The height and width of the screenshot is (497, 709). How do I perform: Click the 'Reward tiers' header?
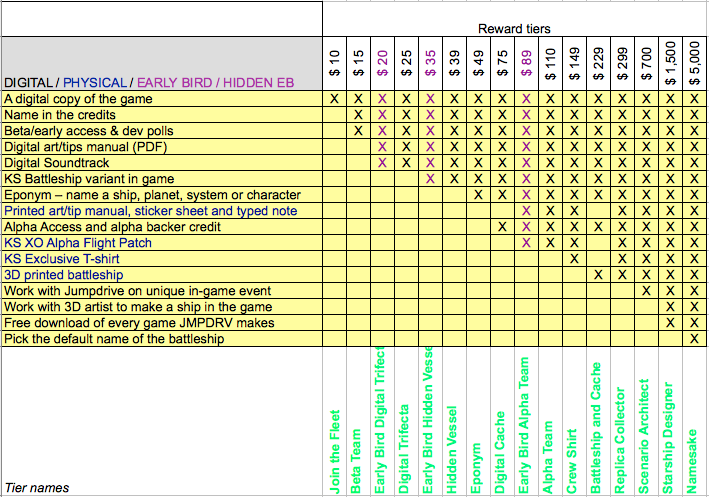(514, 29)
